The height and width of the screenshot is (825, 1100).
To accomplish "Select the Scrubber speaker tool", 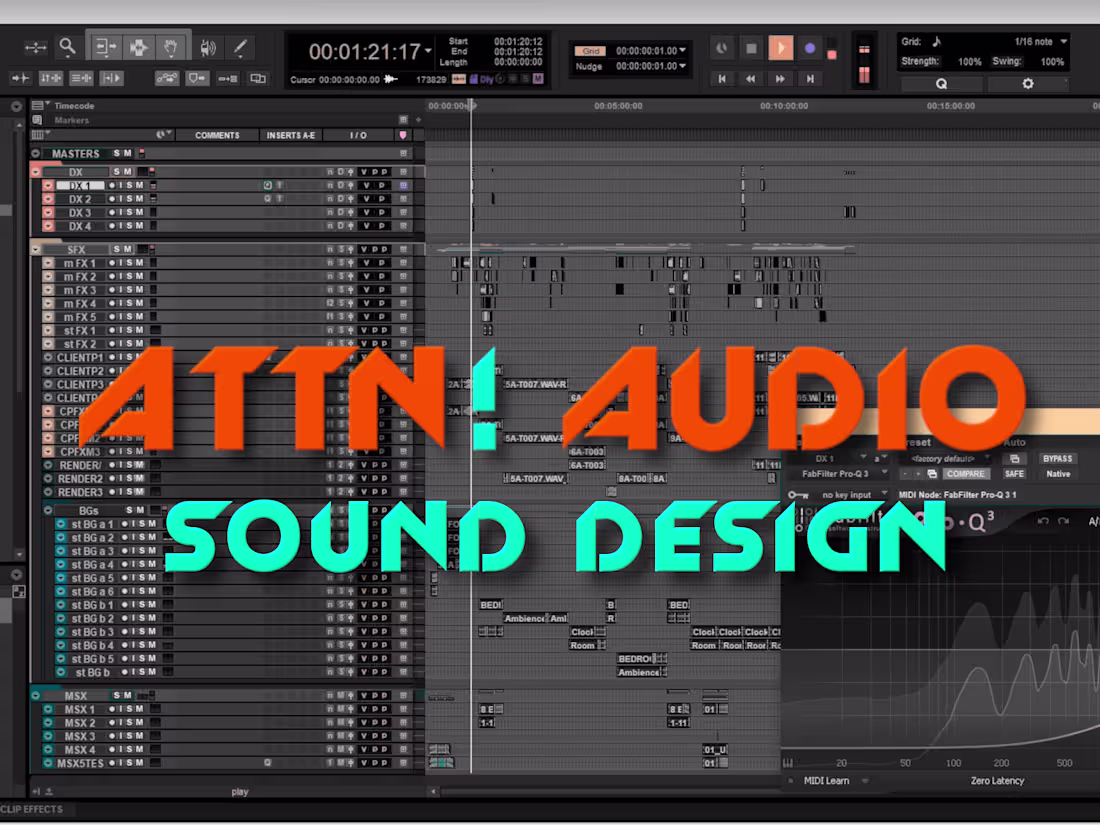I will [208, 48].
